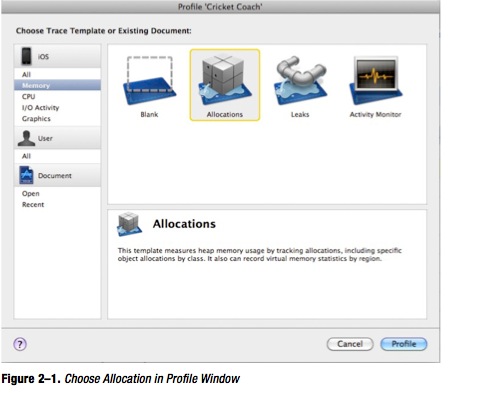
Task: Click the Profile 'Cricket Coach' title bar
Action: (x=220, y=7)
